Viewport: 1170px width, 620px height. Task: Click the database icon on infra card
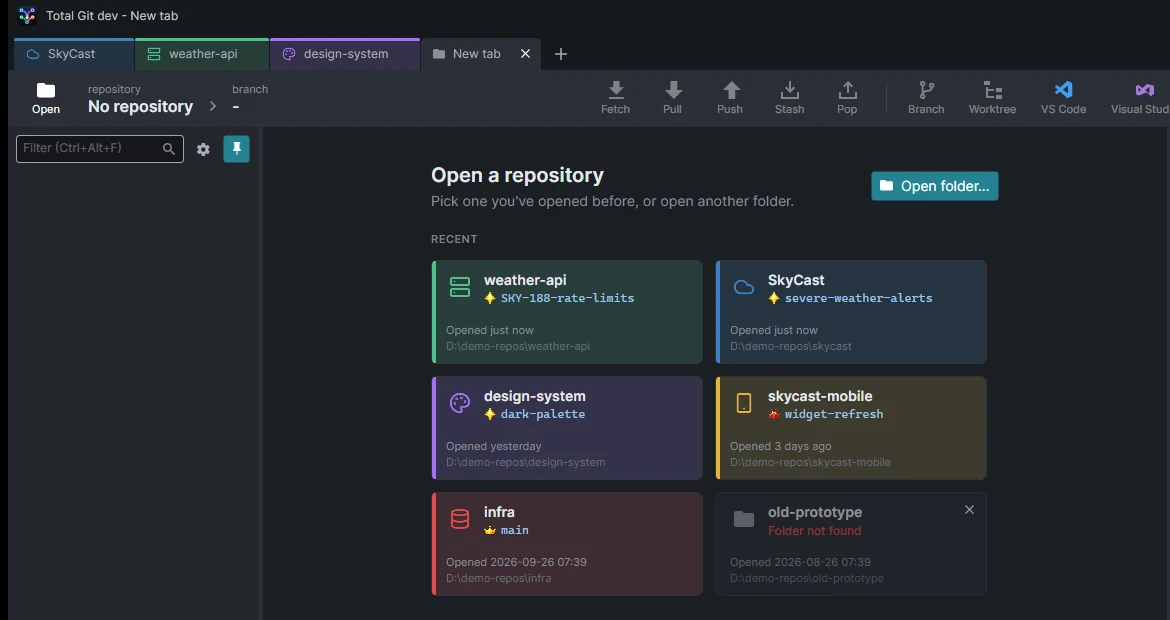460,519
